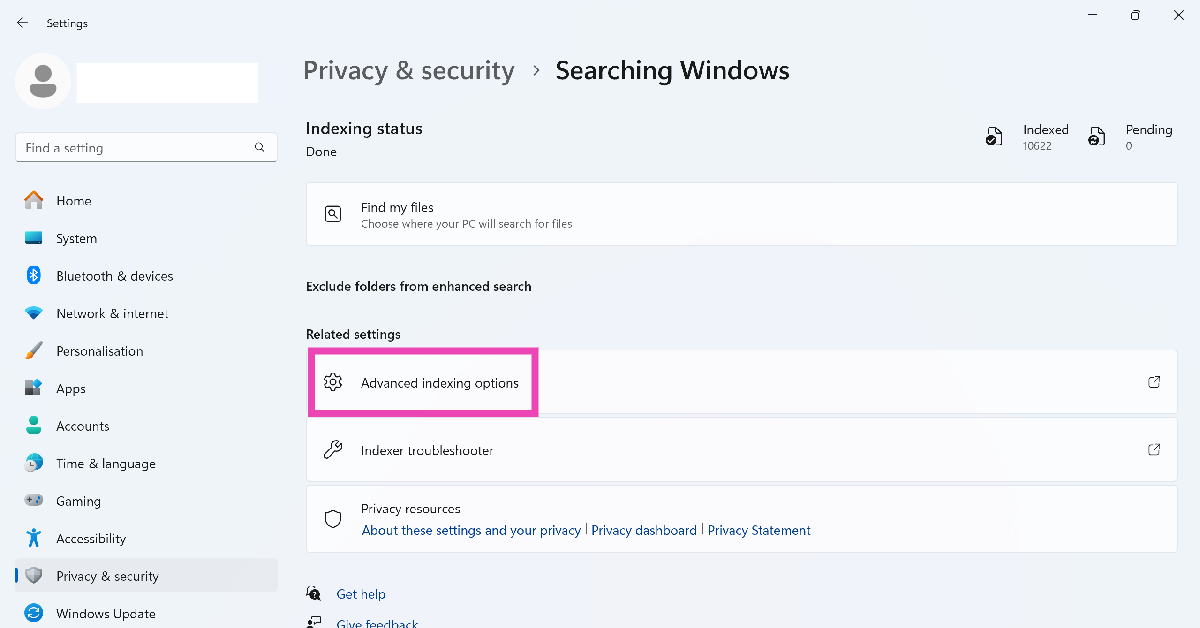Open Bluetooth & devices settings
Viewport: 1200px width, 628px height.
pyautogui.click(x=114, y=276)
